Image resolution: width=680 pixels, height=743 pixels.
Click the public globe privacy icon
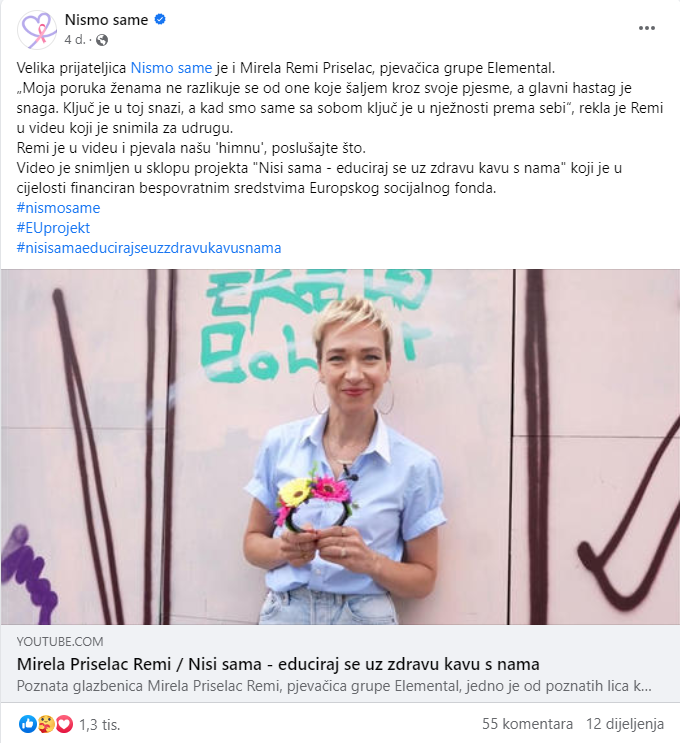(x=102, y=40)
